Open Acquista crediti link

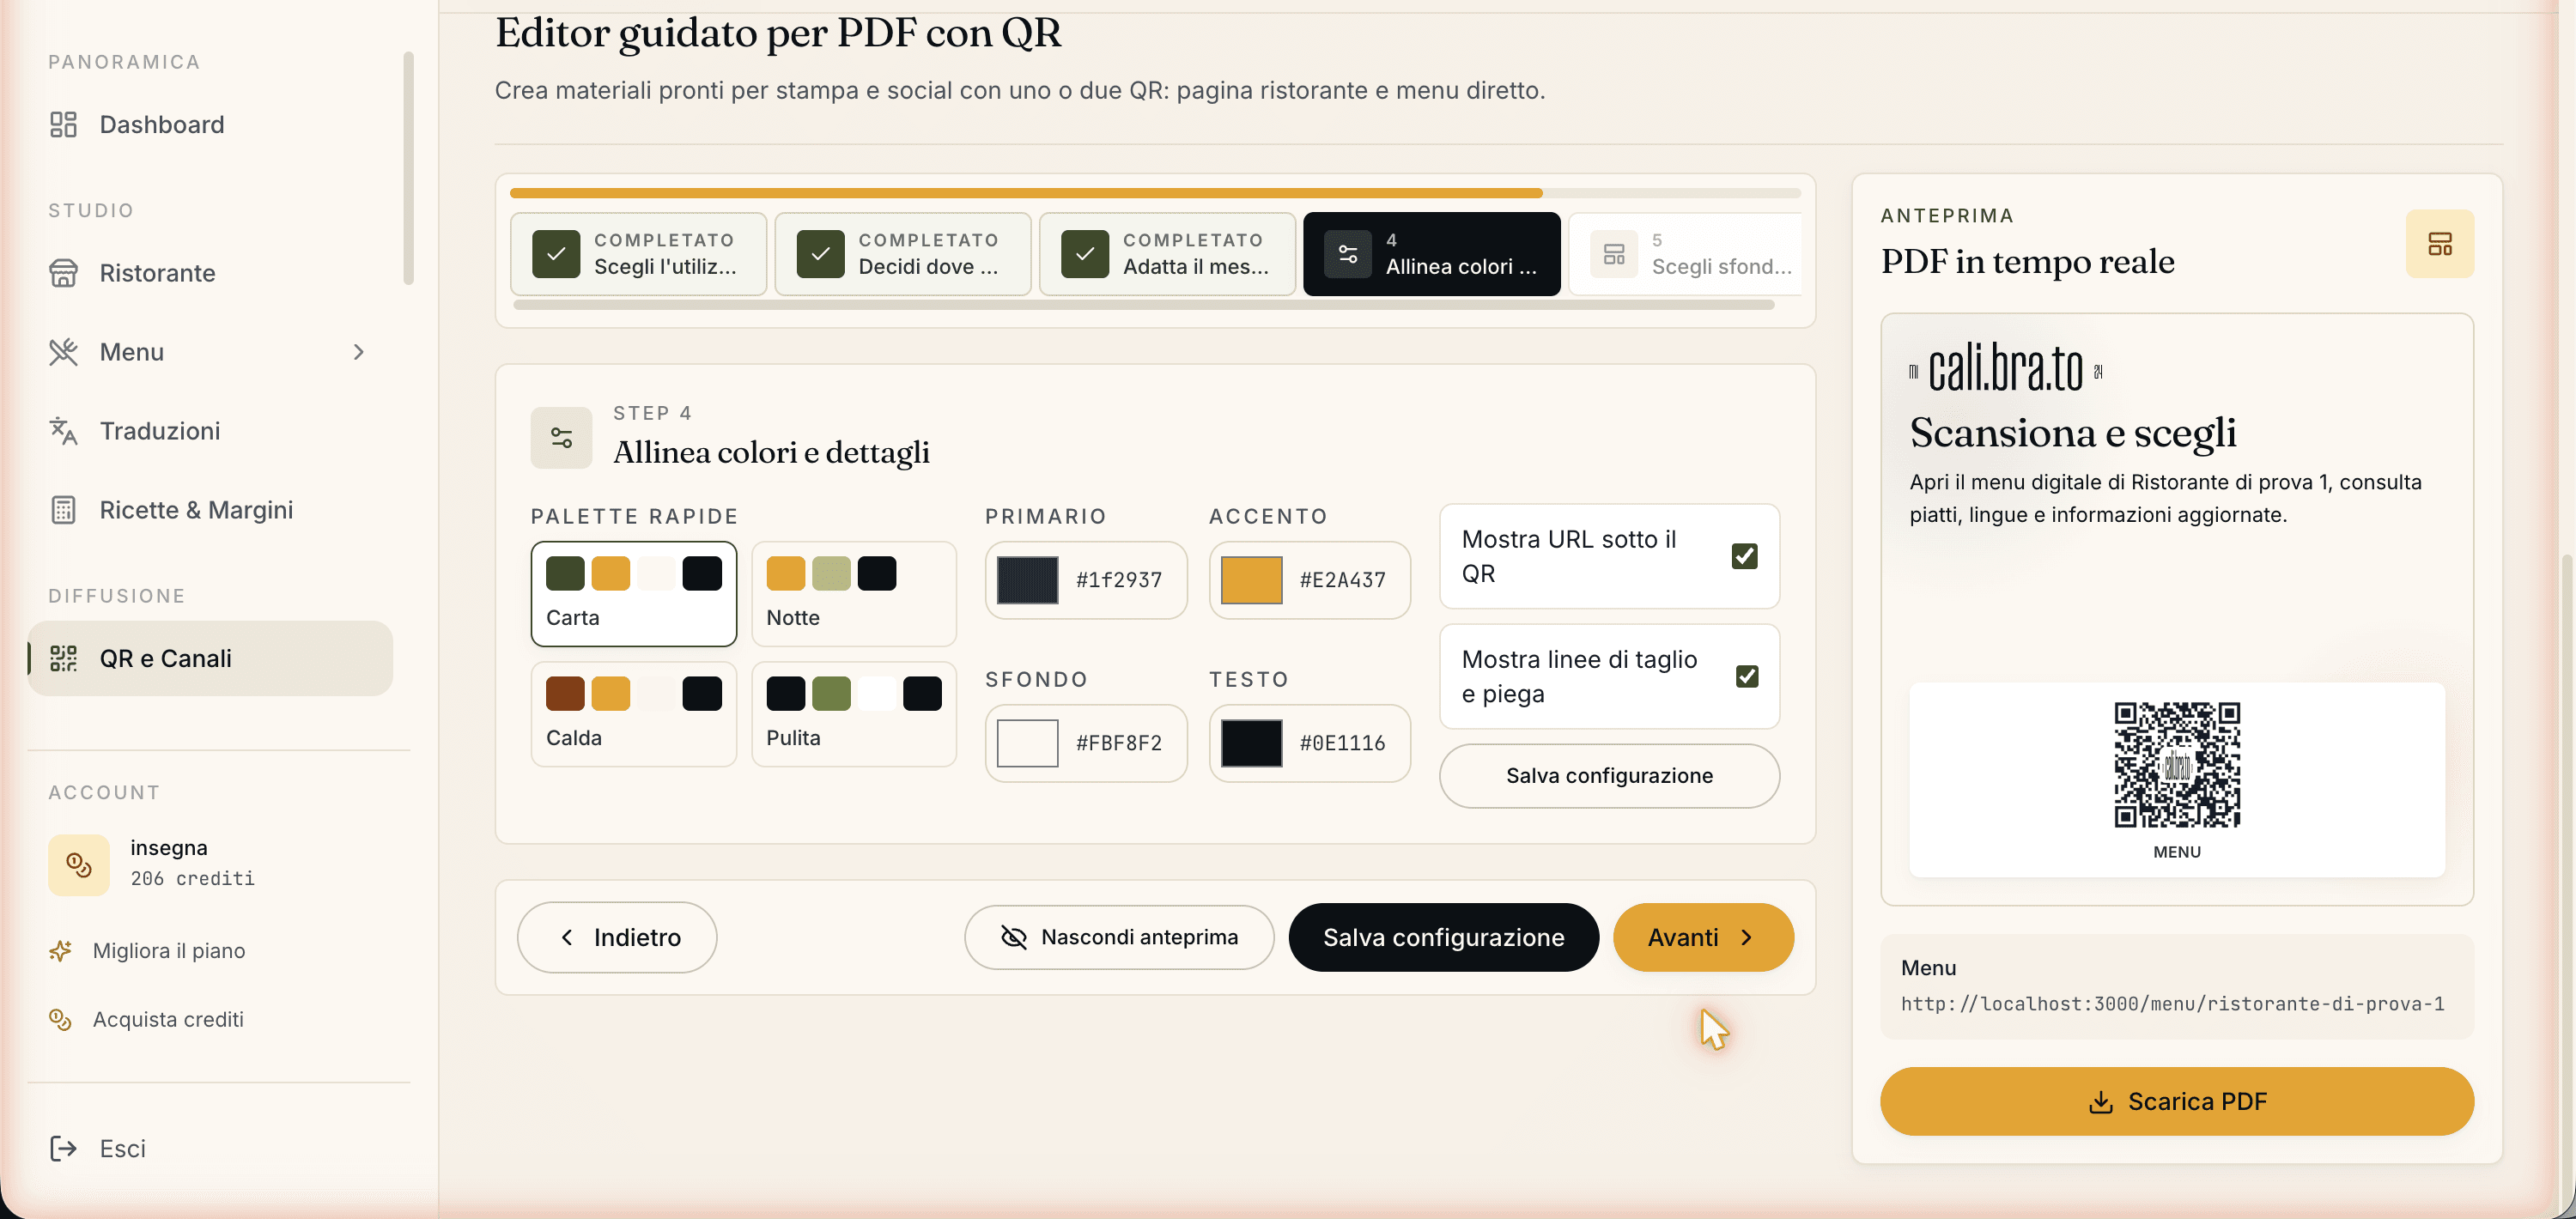tap(167, 1019)
